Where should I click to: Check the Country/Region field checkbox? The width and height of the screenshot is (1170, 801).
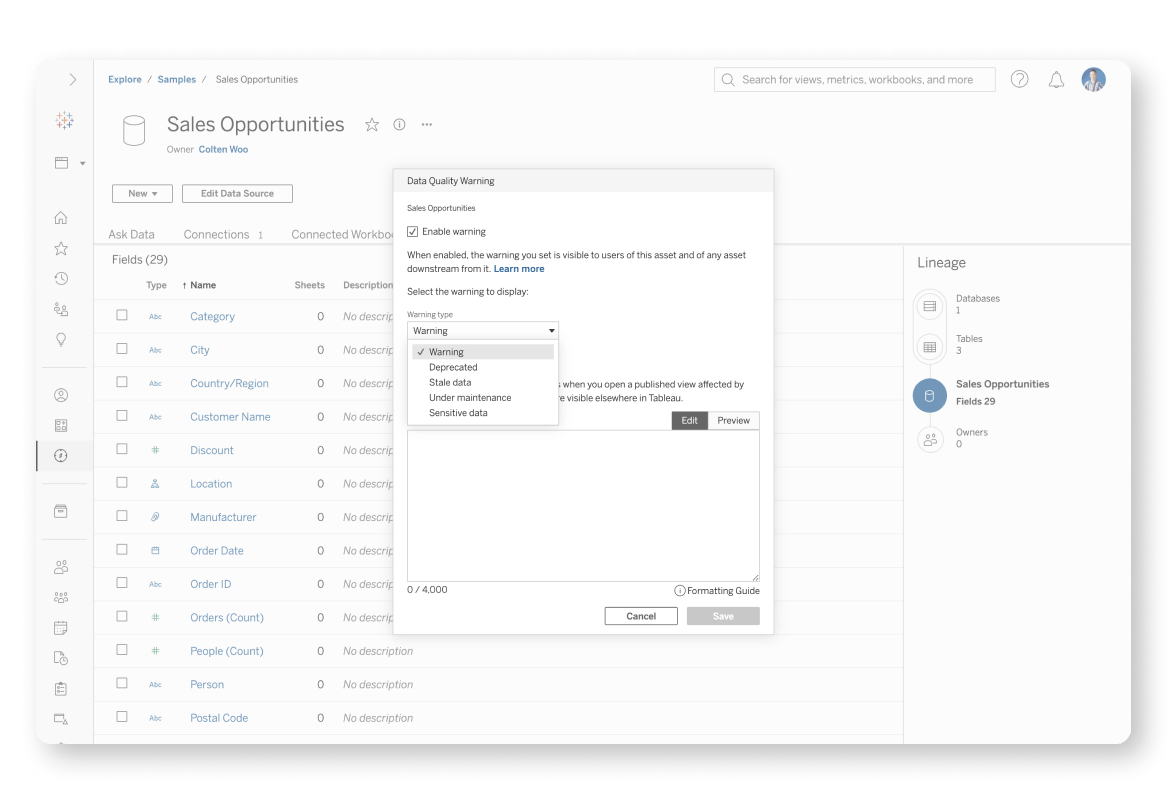(x=122, y=381)
